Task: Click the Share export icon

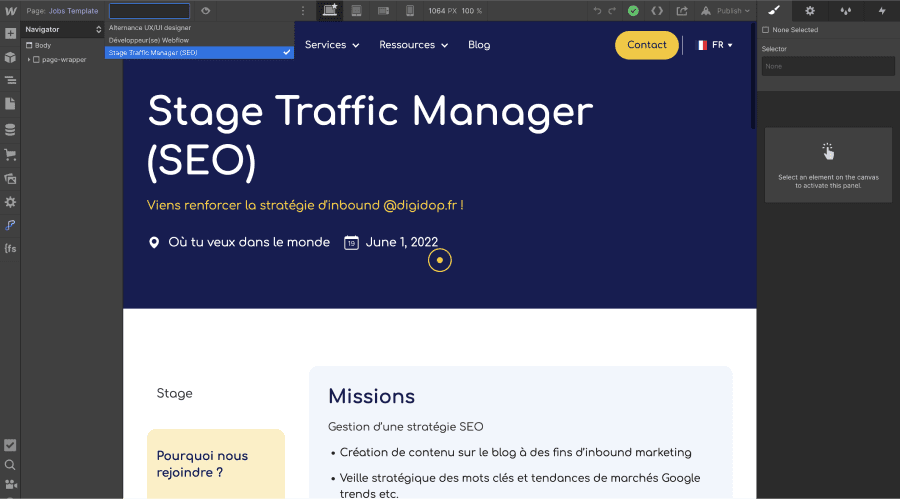Action: [x=682, y=10]
